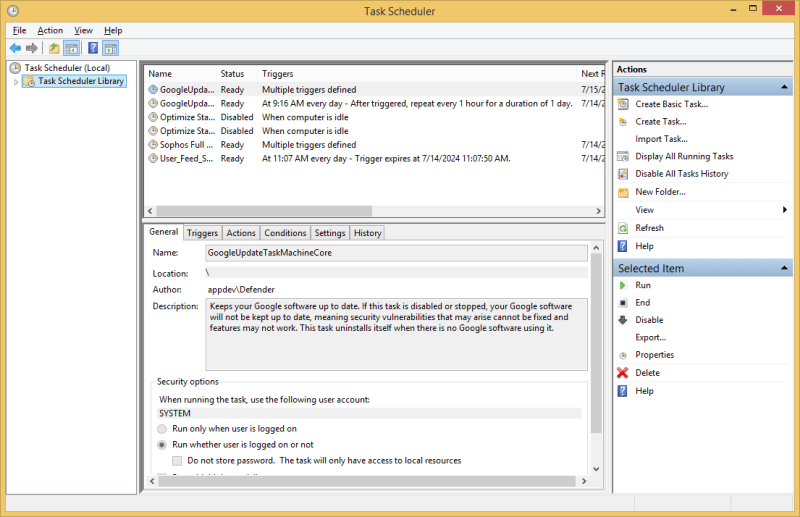
Task: Click the Disable down-arrow icon
Action: pyautogui.click(x=623, y=320)
